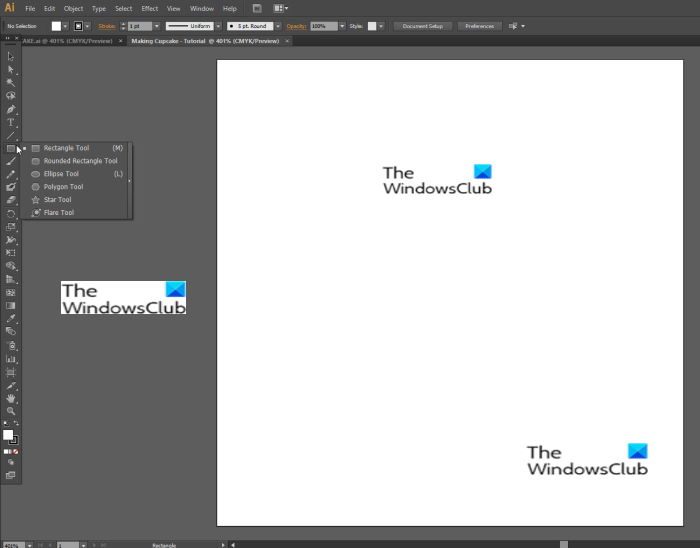
Task: Open the Window menu
Action: pyautogui.click(x=202, y=8)
